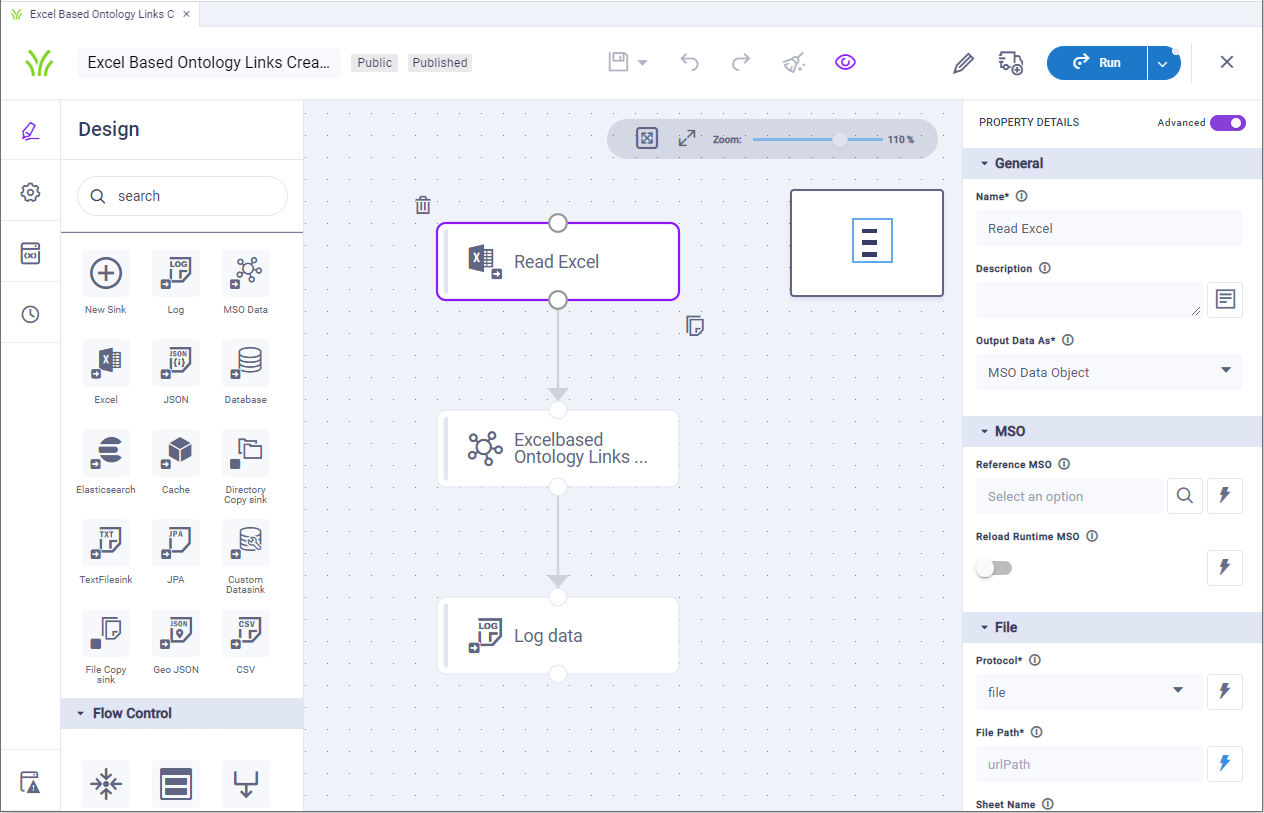1264x813 pixels.
Task: Select the Excel Based Ontology Links browser tab
Action: pos(100,14)
